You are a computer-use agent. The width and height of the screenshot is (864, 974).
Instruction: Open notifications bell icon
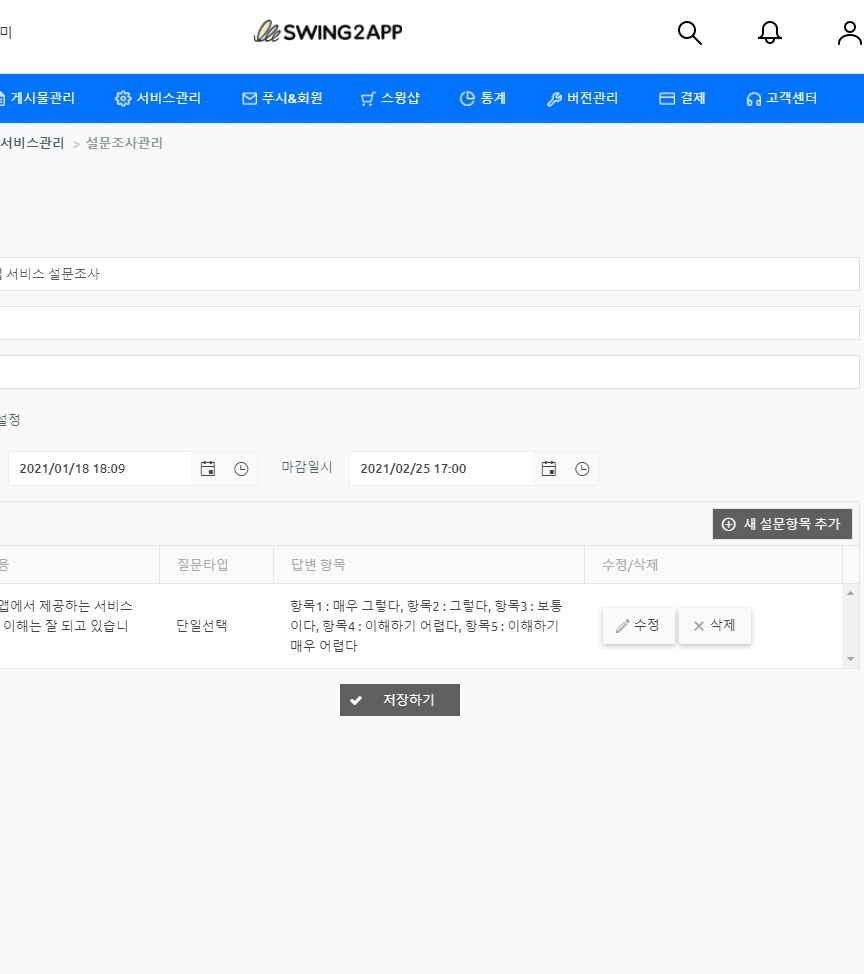(770, 33)
